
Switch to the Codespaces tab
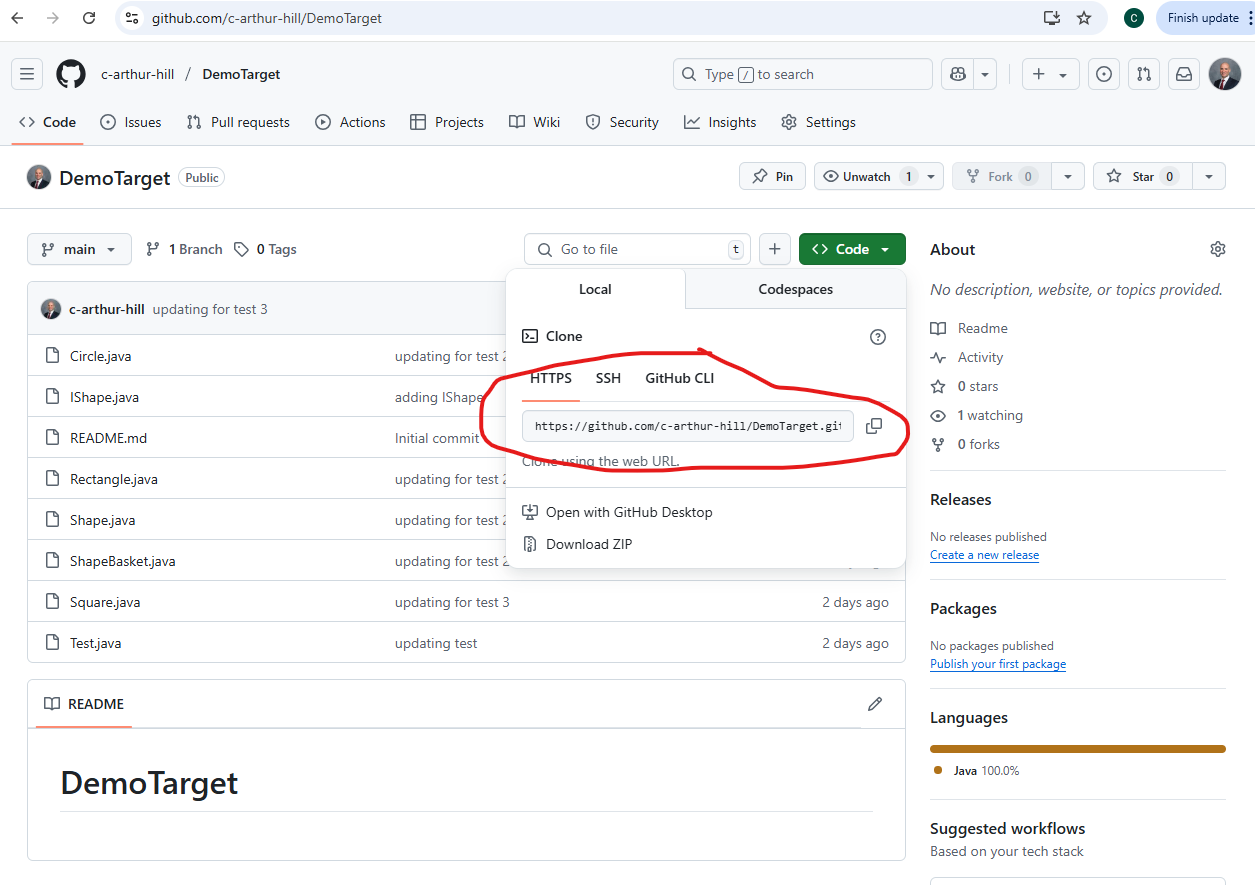796,289
